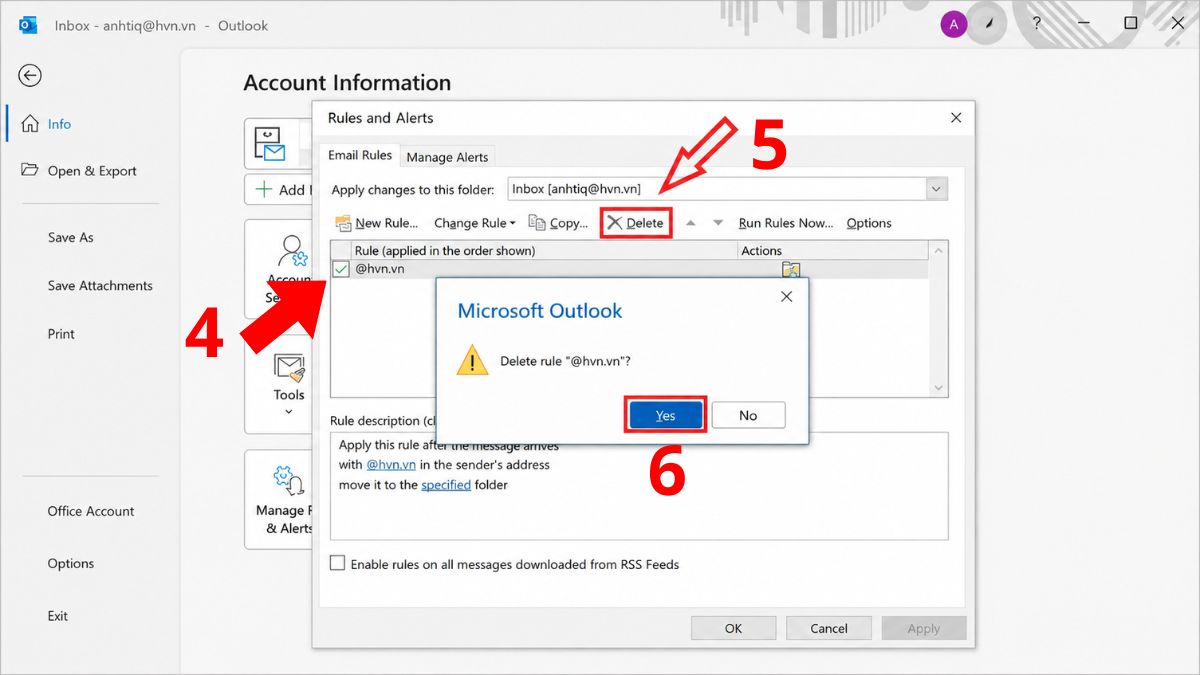This screenshot has width=1200, height=675.
Task: Click the user account avatar A
Action: [954, 24]
